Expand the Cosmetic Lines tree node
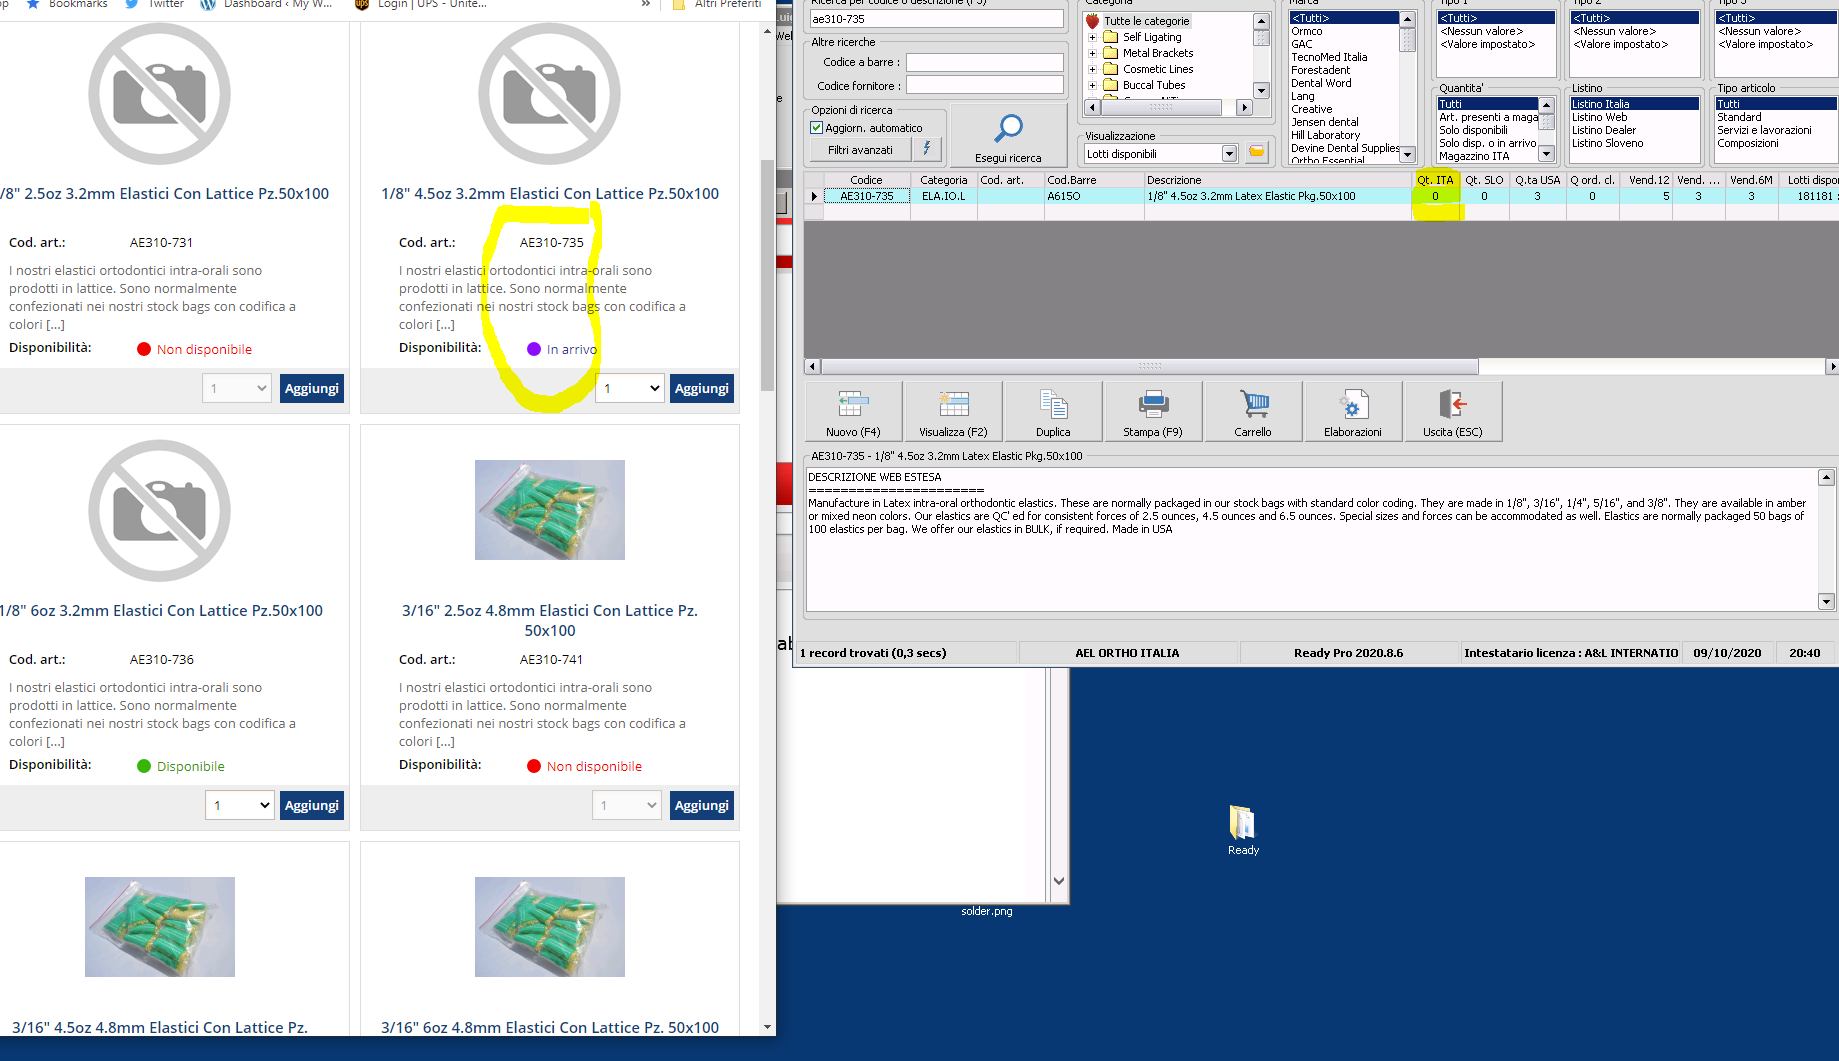This screenshot has height=1061, width=1839. (1092, 69)
